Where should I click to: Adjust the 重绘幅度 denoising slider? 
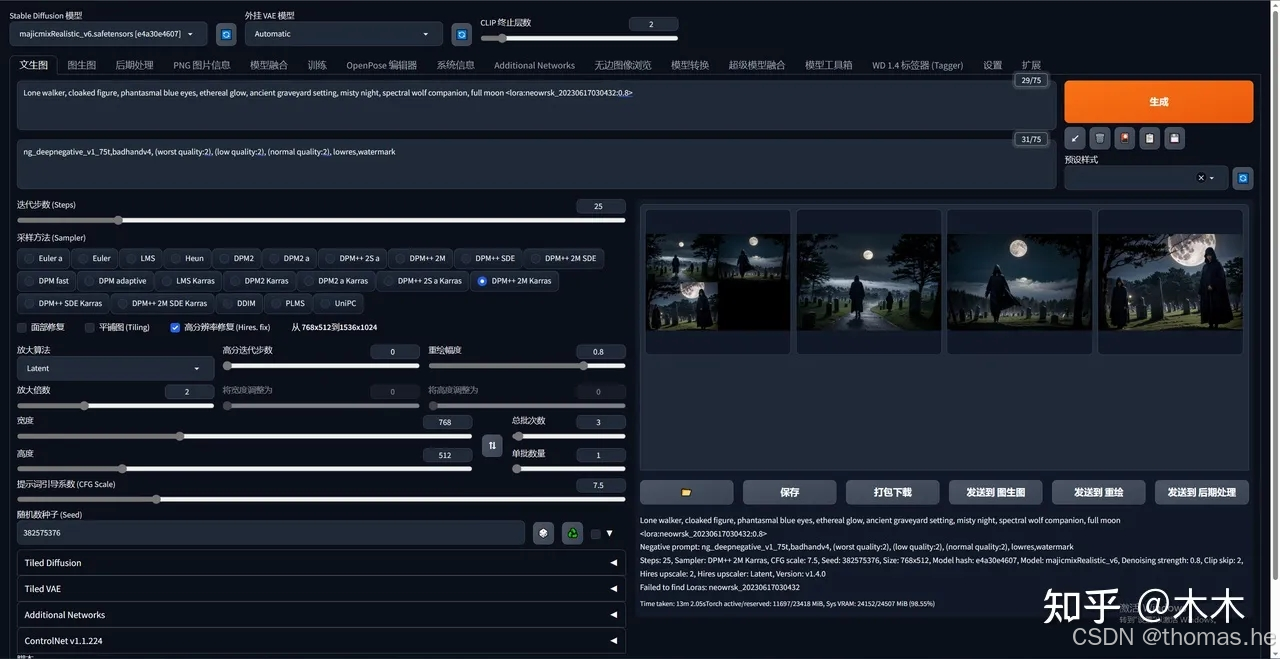[x=527, y=366]
